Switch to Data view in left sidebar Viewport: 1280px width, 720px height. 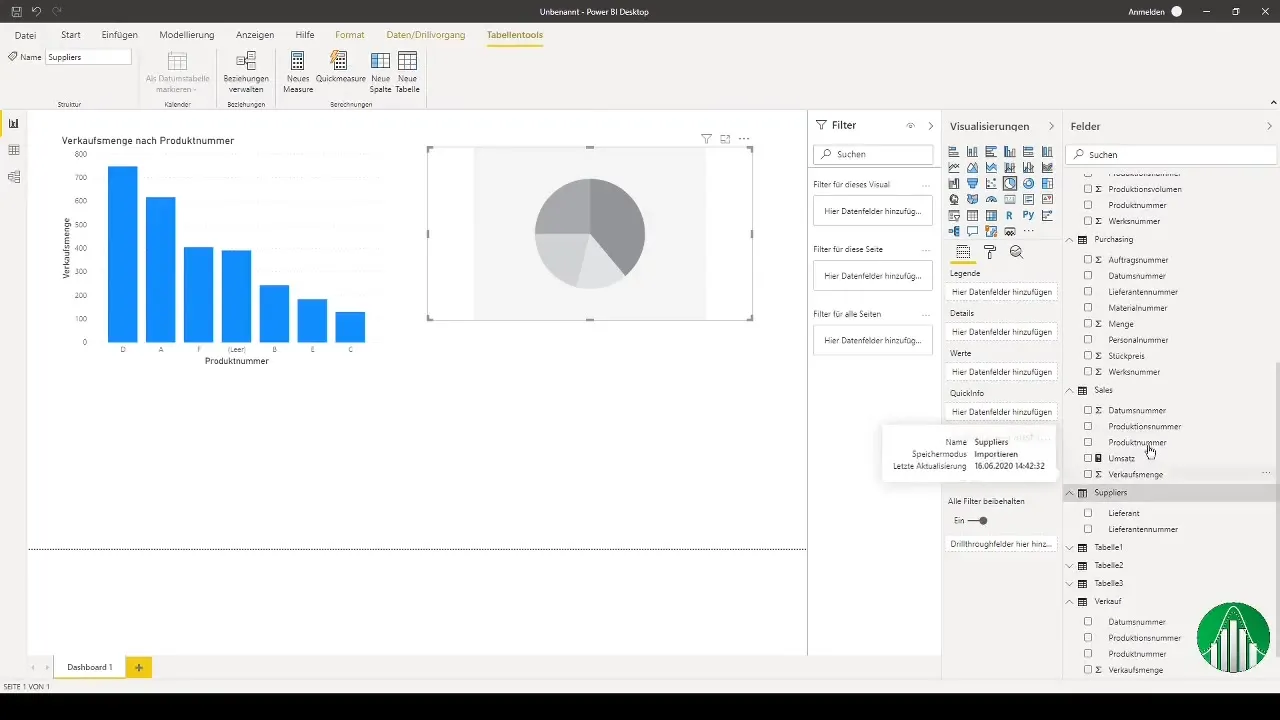[x=13, y=150]
